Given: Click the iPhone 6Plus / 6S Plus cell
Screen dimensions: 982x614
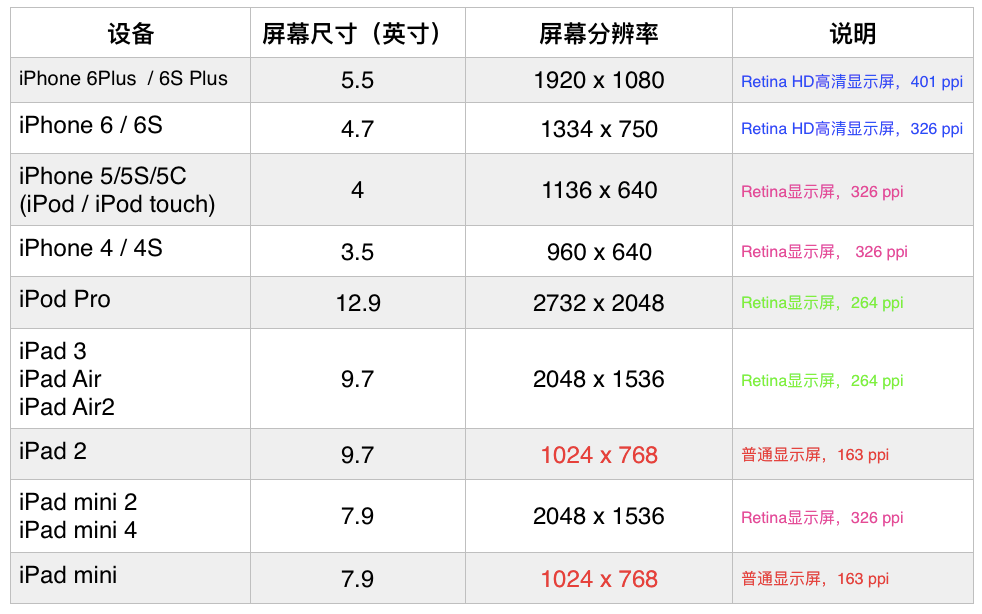Looking at the screenshot, I should [124, 79].
